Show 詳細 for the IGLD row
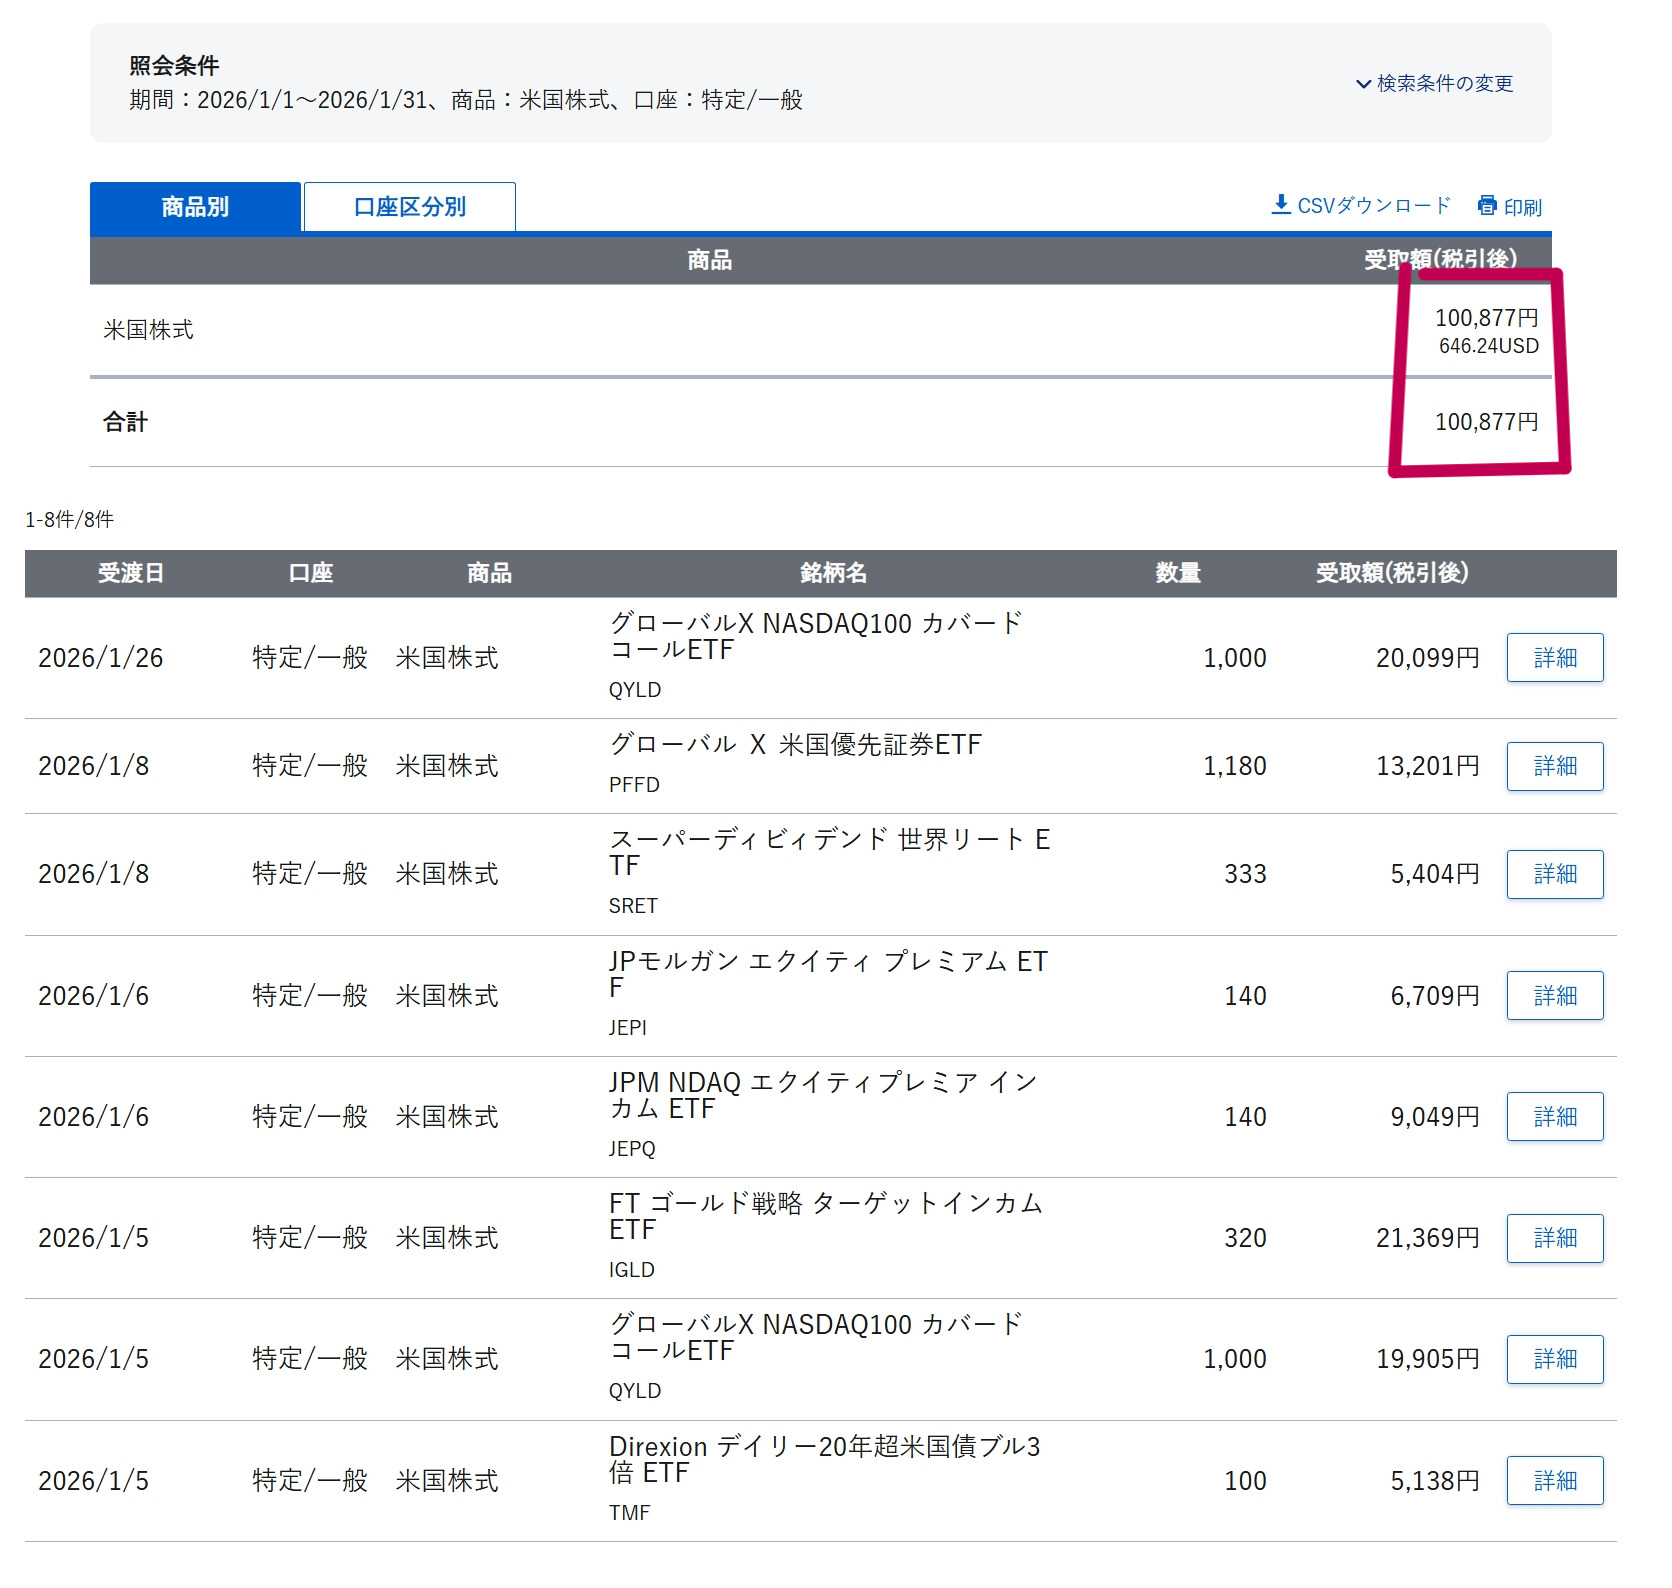This screenshot has width=1672, height=1588. click(1554, 1238)
